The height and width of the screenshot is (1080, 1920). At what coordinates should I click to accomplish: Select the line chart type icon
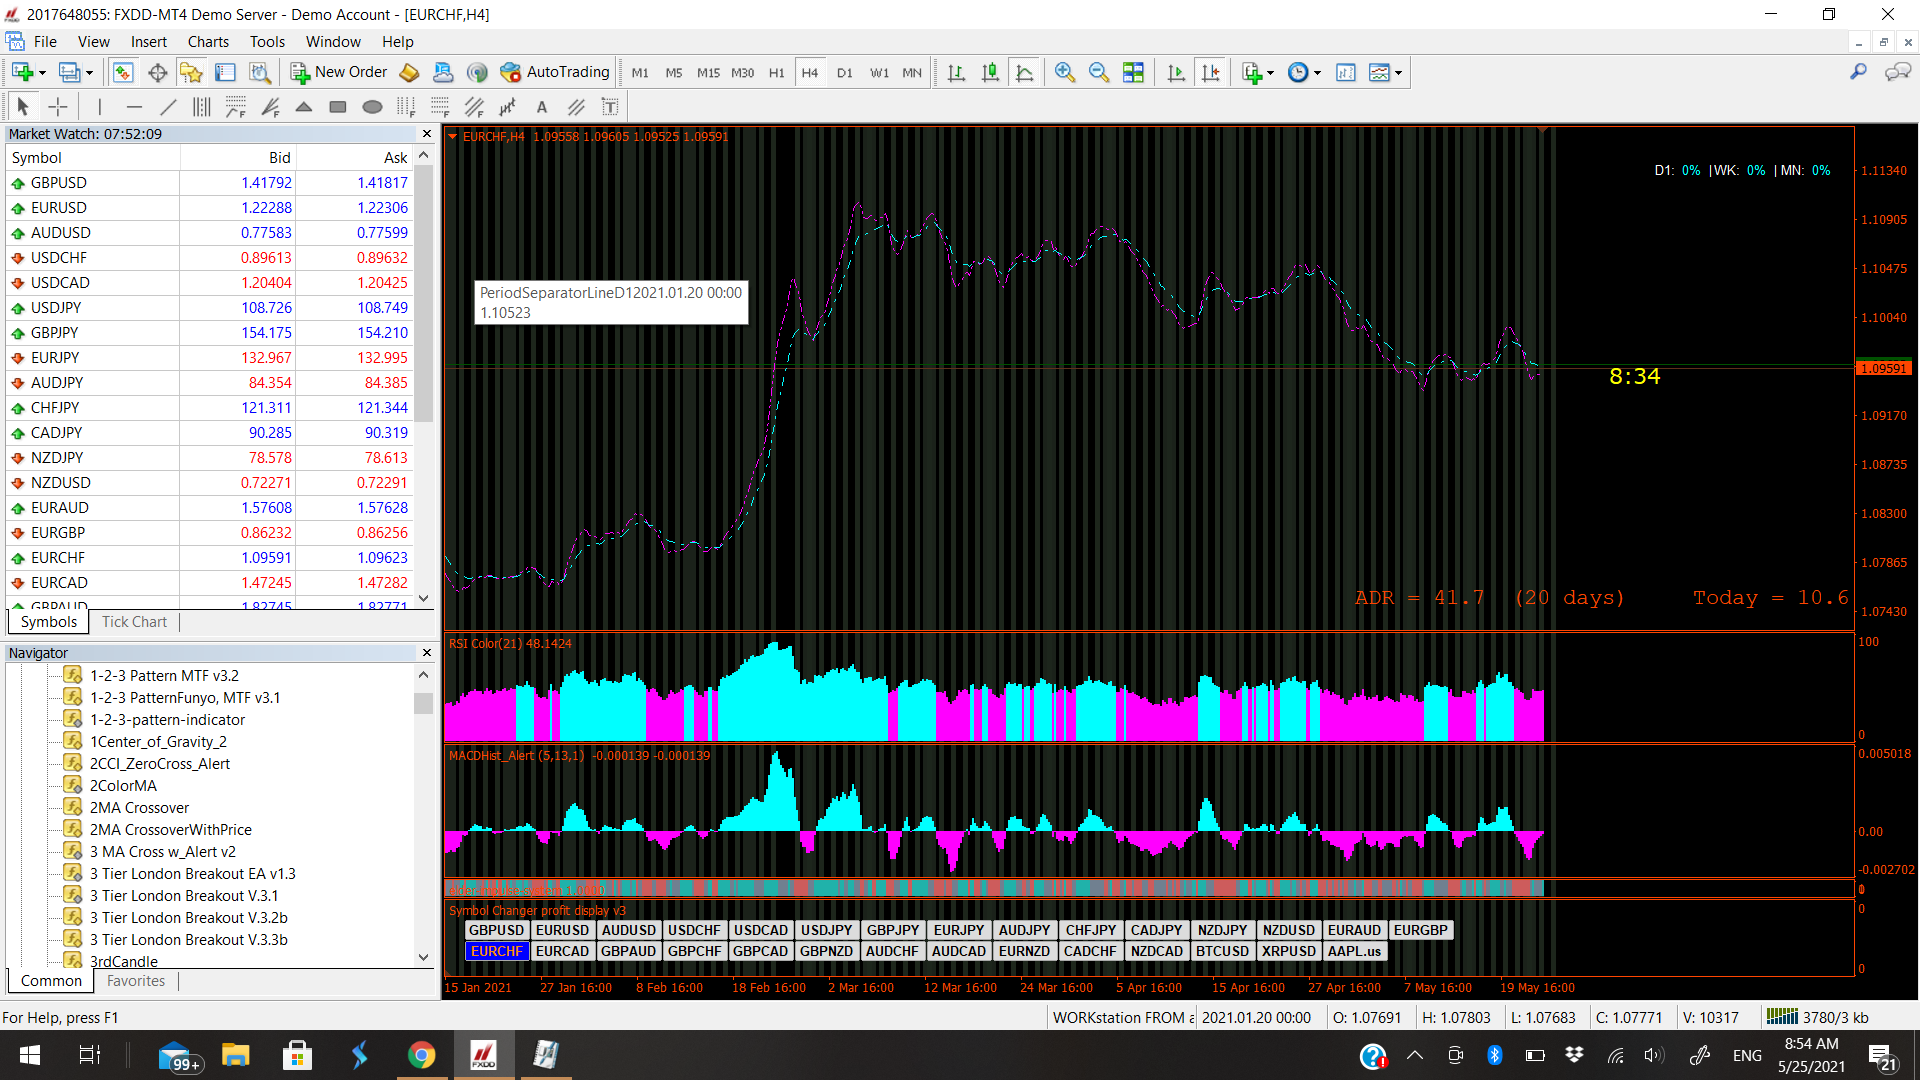coord(1024,72)
